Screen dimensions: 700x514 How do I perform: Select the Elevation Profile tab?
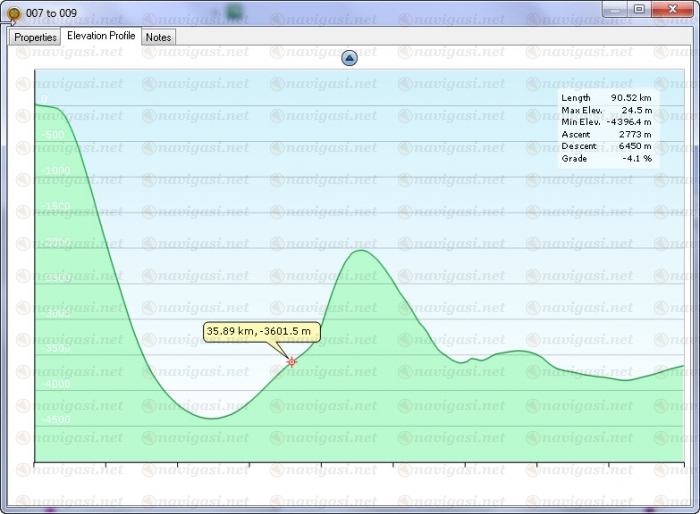tap(101, 36)
